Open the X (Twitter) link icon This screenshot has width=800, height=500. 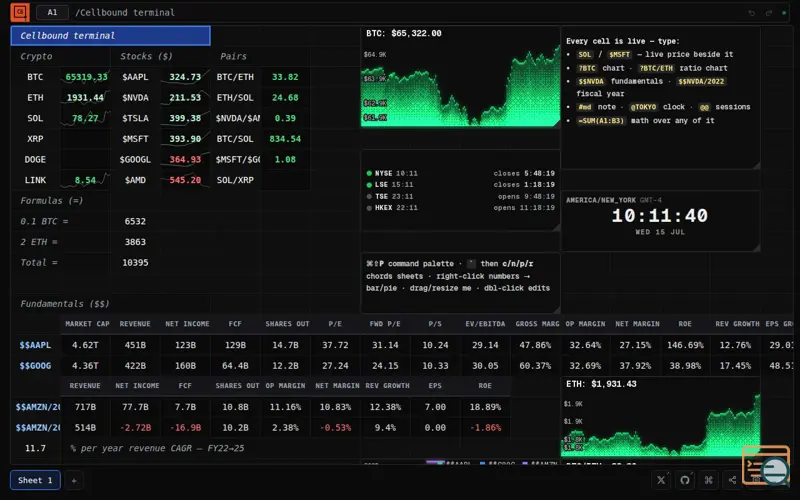coord(661,480)
